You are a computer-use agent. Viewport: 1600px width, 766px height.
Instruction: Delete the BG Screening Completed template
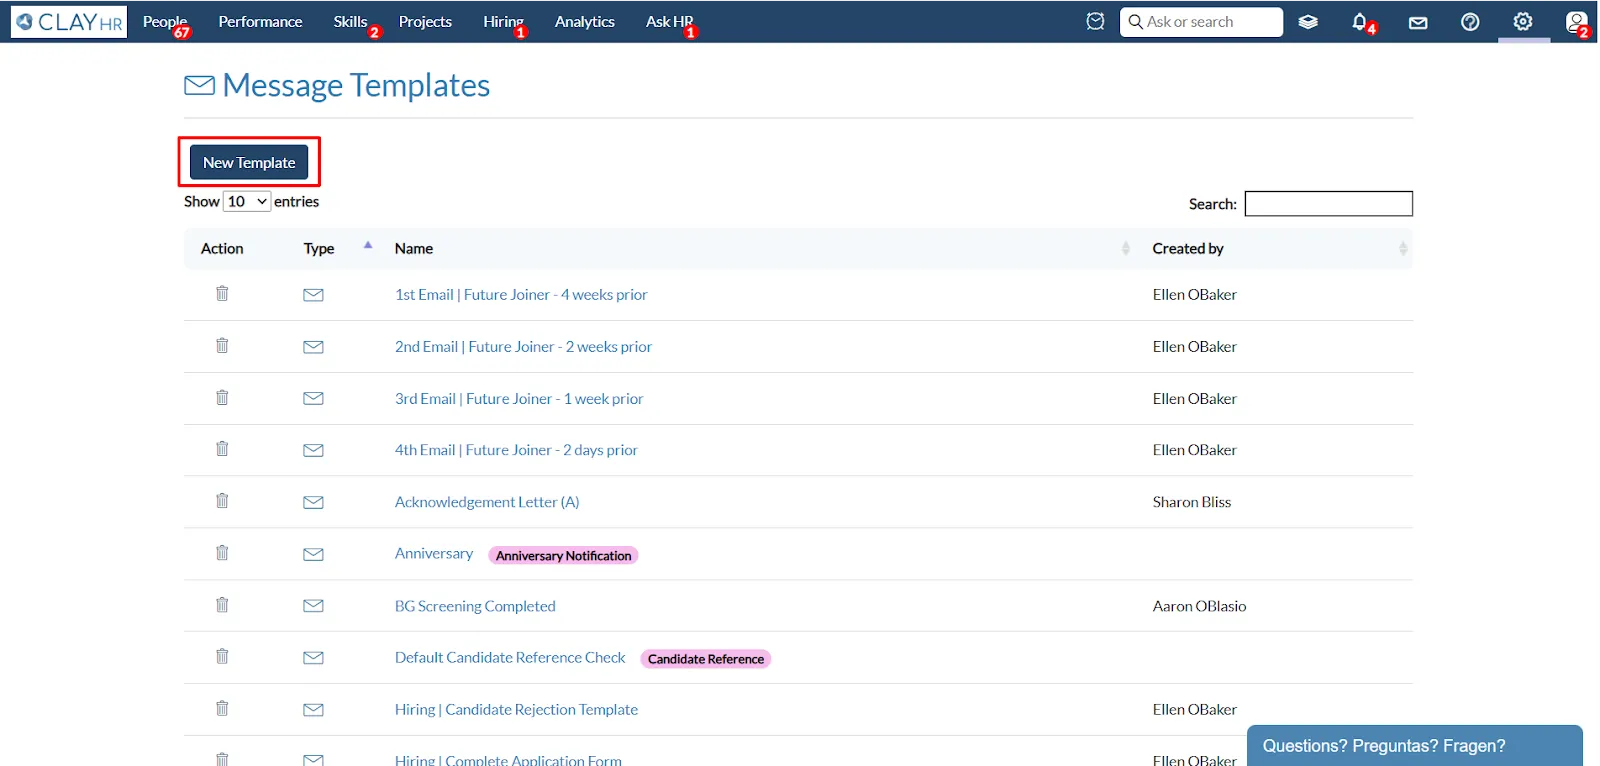coord(222,604)
